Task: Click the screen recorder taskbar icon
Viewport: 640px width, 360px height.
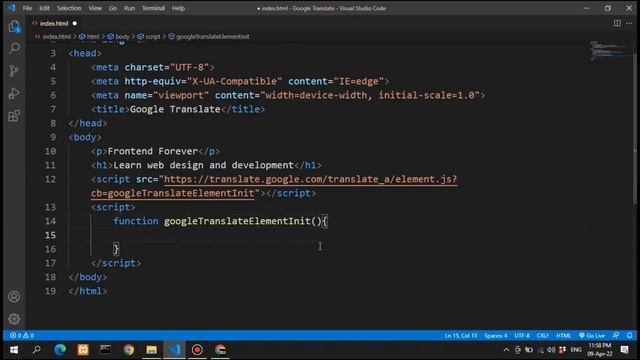Action: 197,350
